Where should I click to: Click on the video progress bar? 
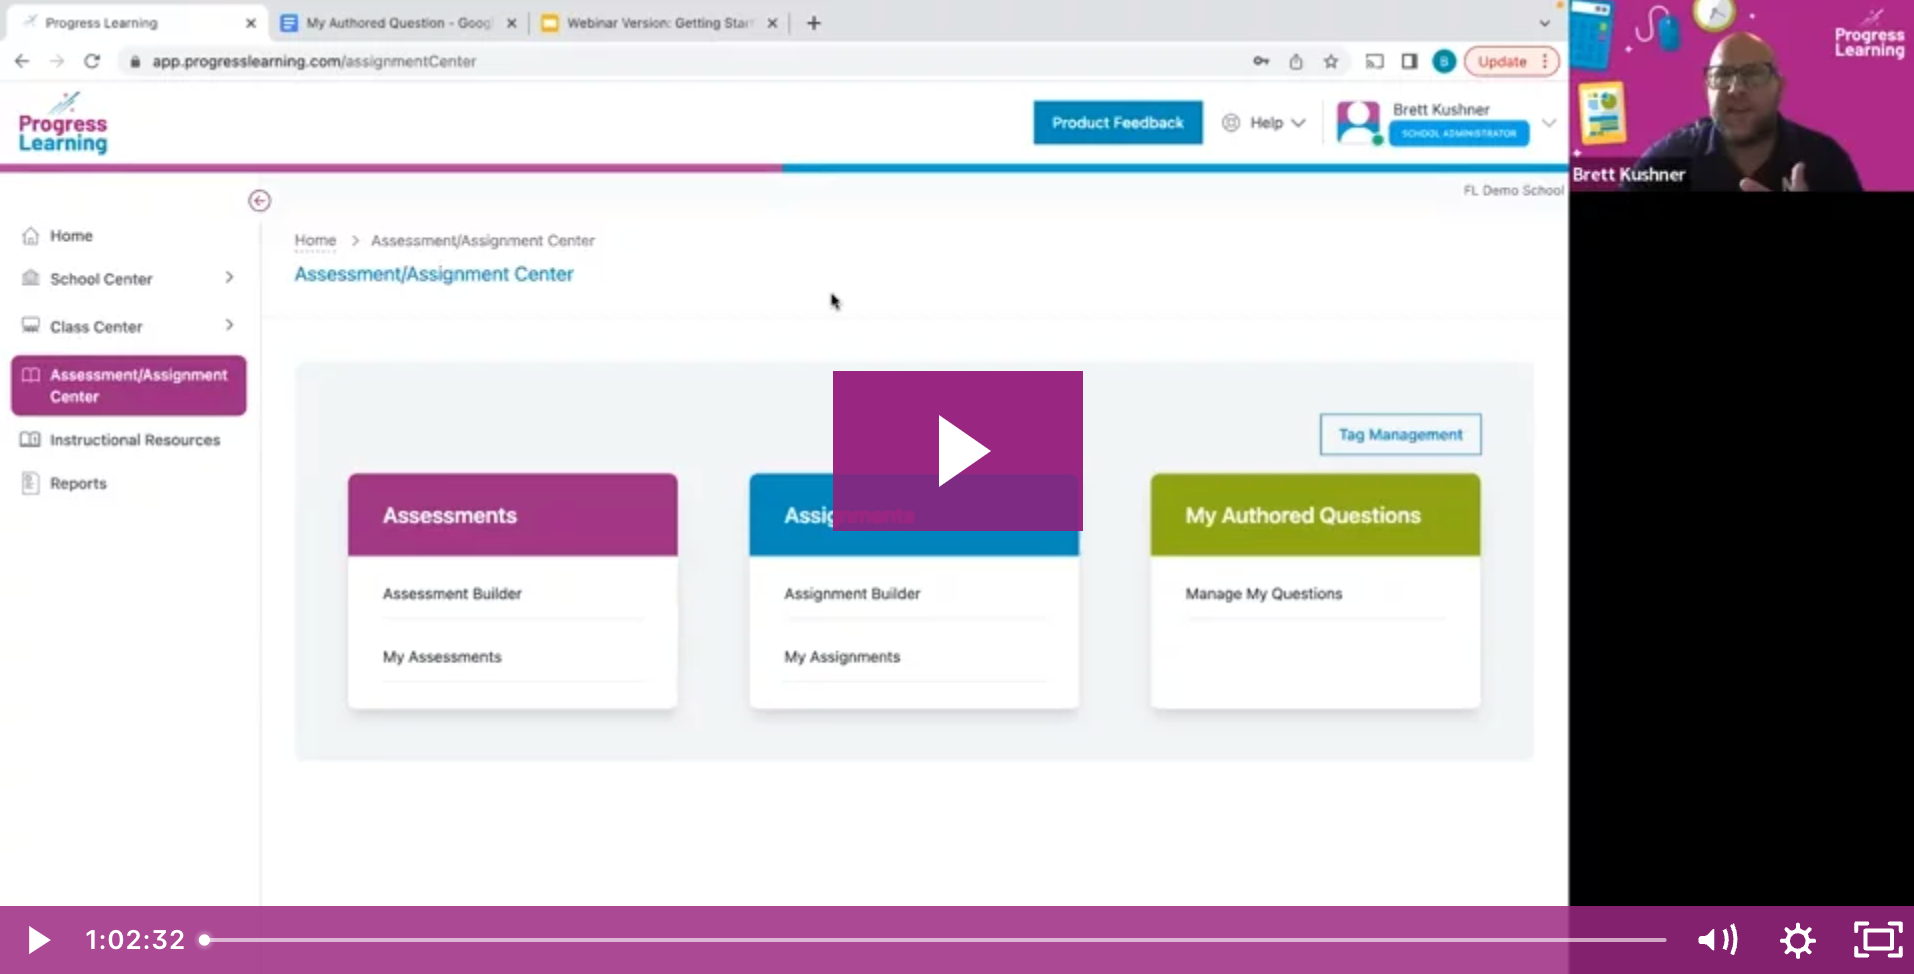coord(900,939)
